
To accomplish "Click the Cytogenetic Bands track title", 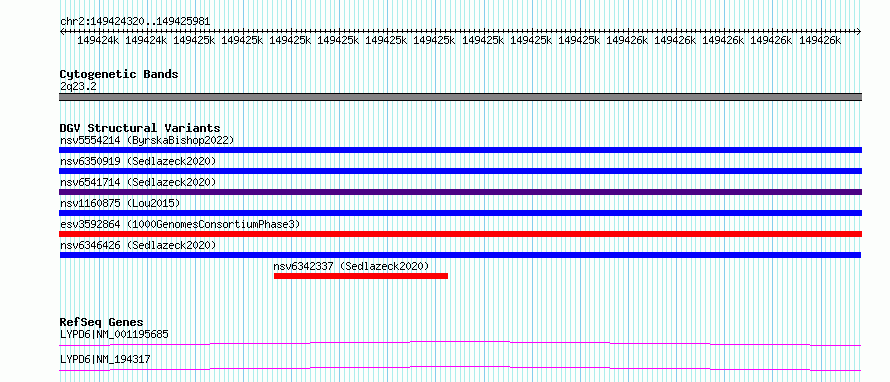I will point(119,74).
